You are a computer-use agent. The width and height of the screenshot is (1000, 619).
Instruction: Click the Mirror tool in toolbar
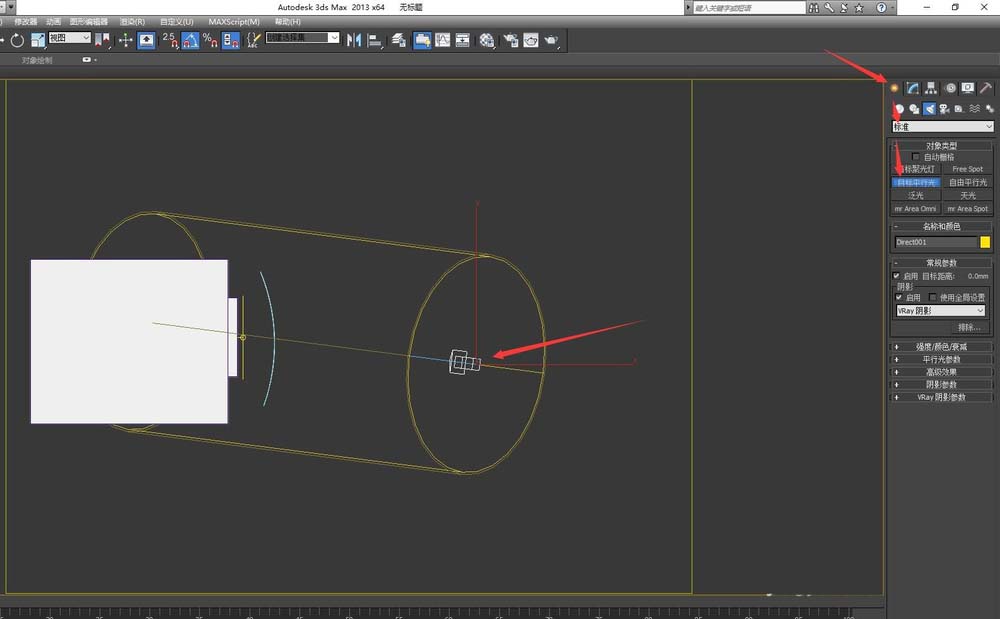point(354,40)
